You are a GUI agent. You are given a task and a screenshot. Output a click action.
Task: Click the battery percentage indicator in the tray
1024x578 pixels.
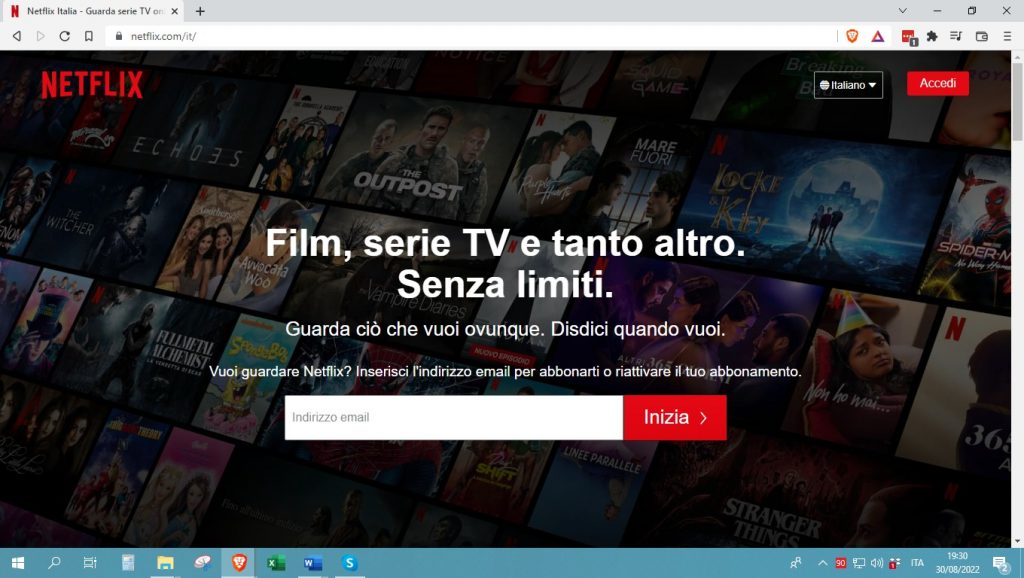click(842, 564)
